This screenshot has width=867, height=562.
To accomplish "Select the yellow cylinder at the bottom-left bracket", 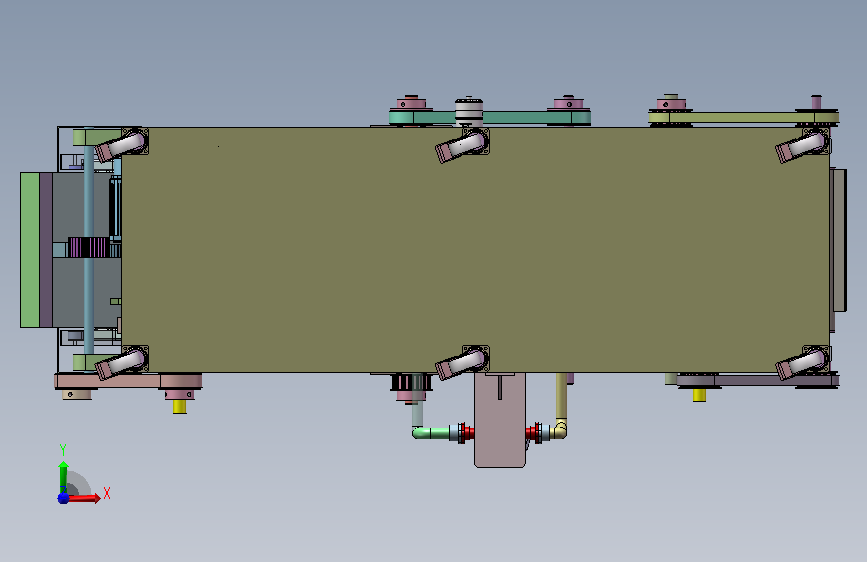I will [x=180, y=407].
